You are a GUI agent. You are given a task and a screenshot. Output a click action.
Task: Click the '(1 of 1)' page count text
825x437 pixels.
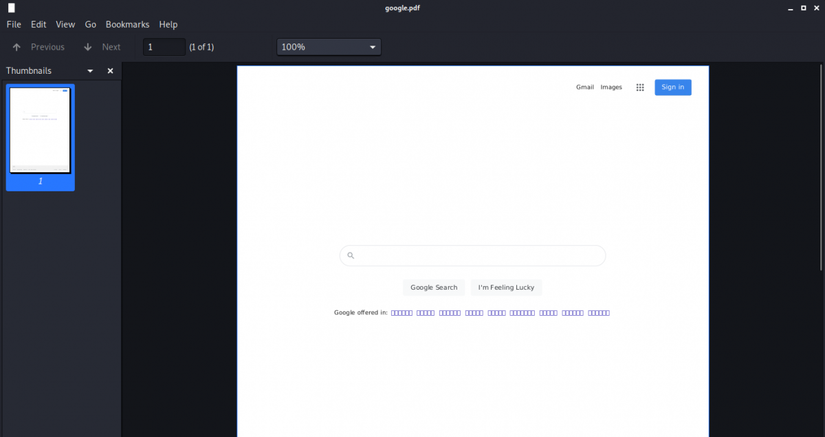pos(202,47)
